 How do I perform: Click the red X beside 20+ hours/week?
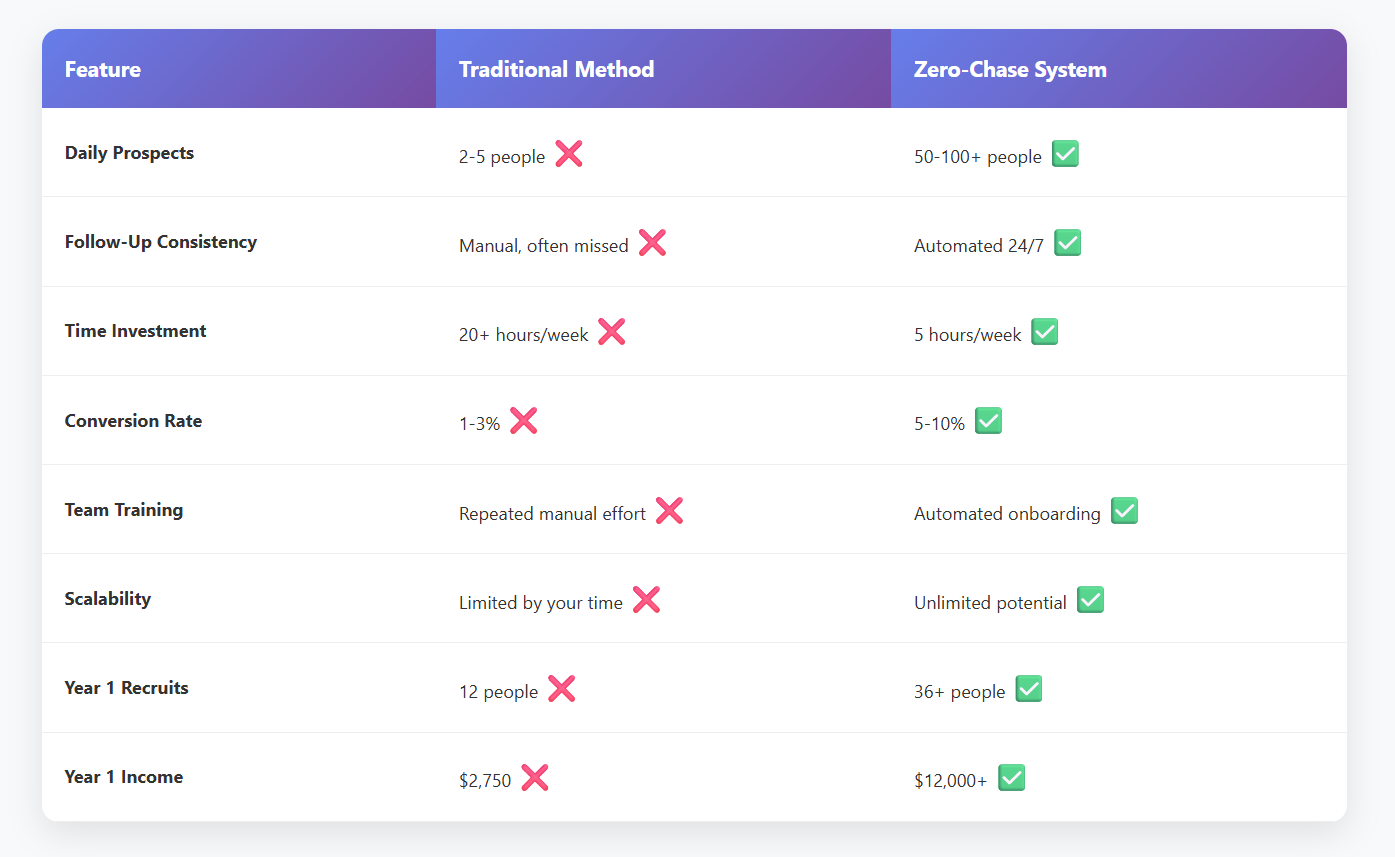coord(612,332)
